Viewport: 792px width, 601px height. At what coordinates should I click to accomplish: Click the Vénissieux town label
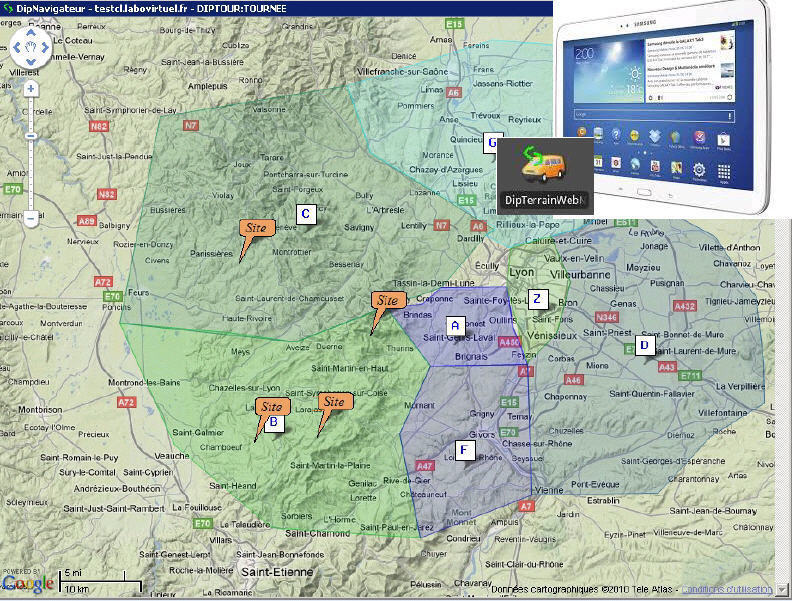coord(552,335)
